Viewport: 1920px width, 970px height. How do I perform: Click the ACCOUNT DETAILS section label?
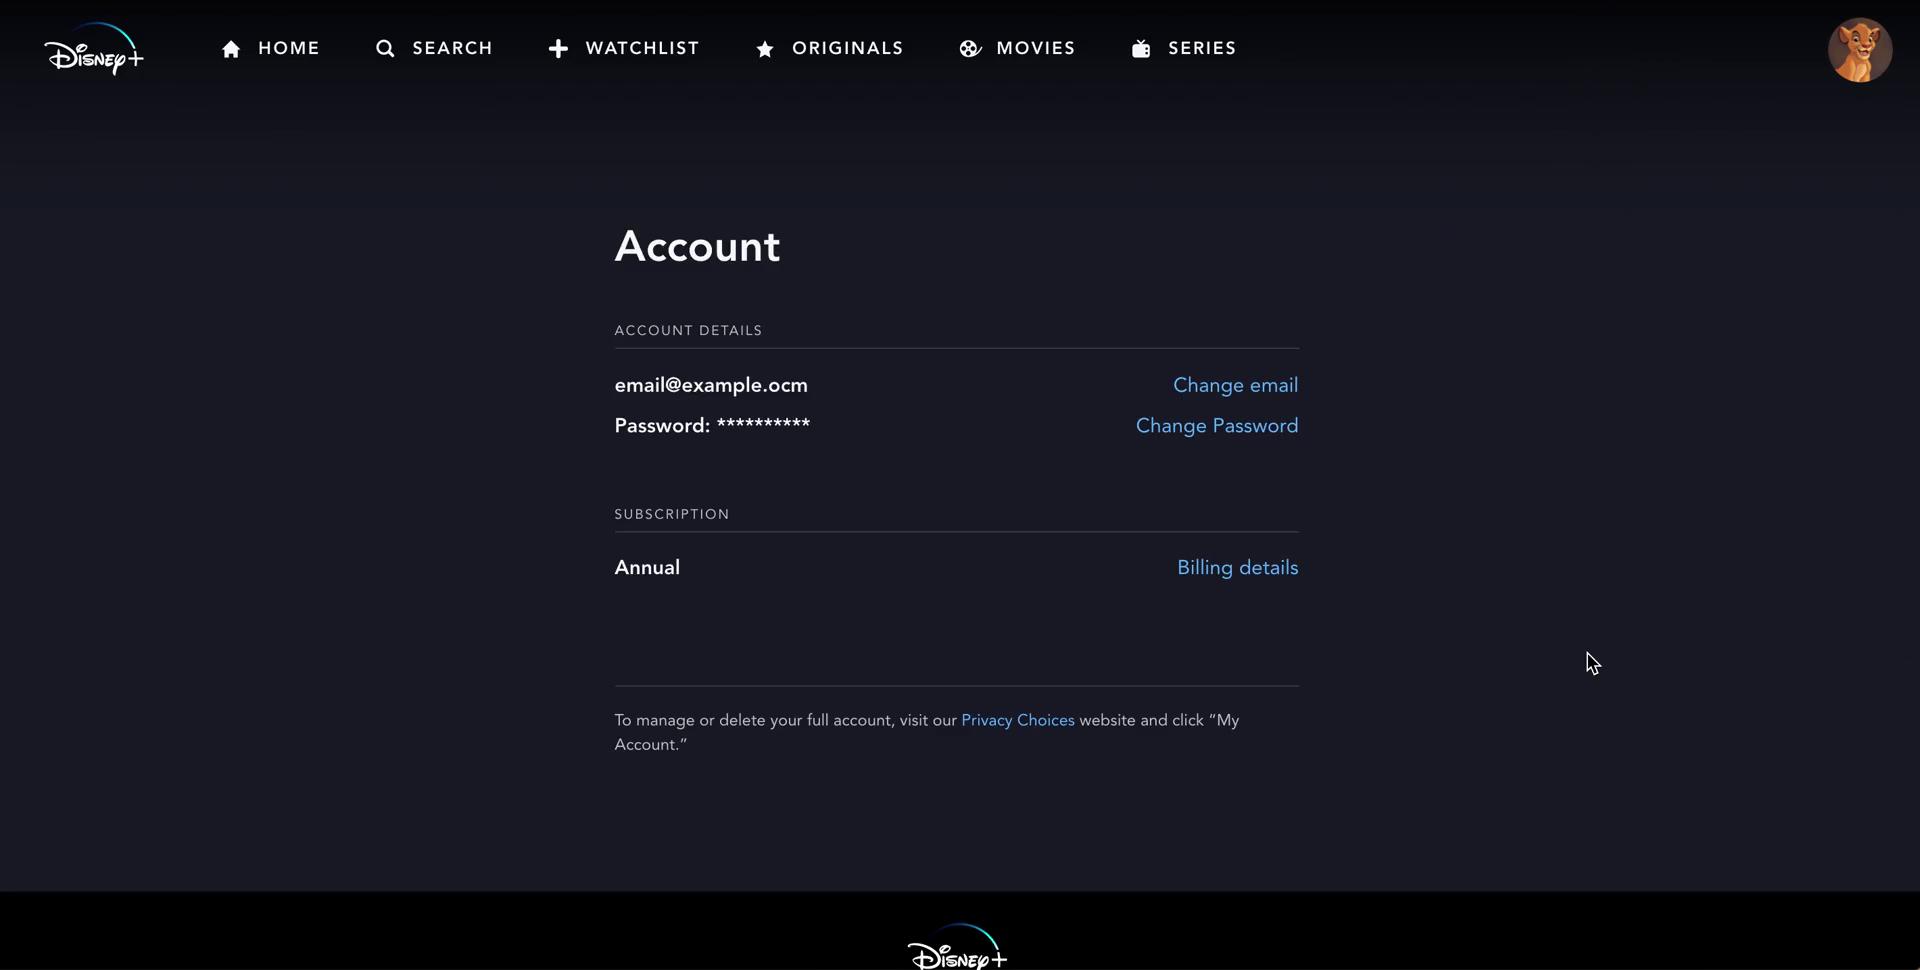(x=688, y=330)
